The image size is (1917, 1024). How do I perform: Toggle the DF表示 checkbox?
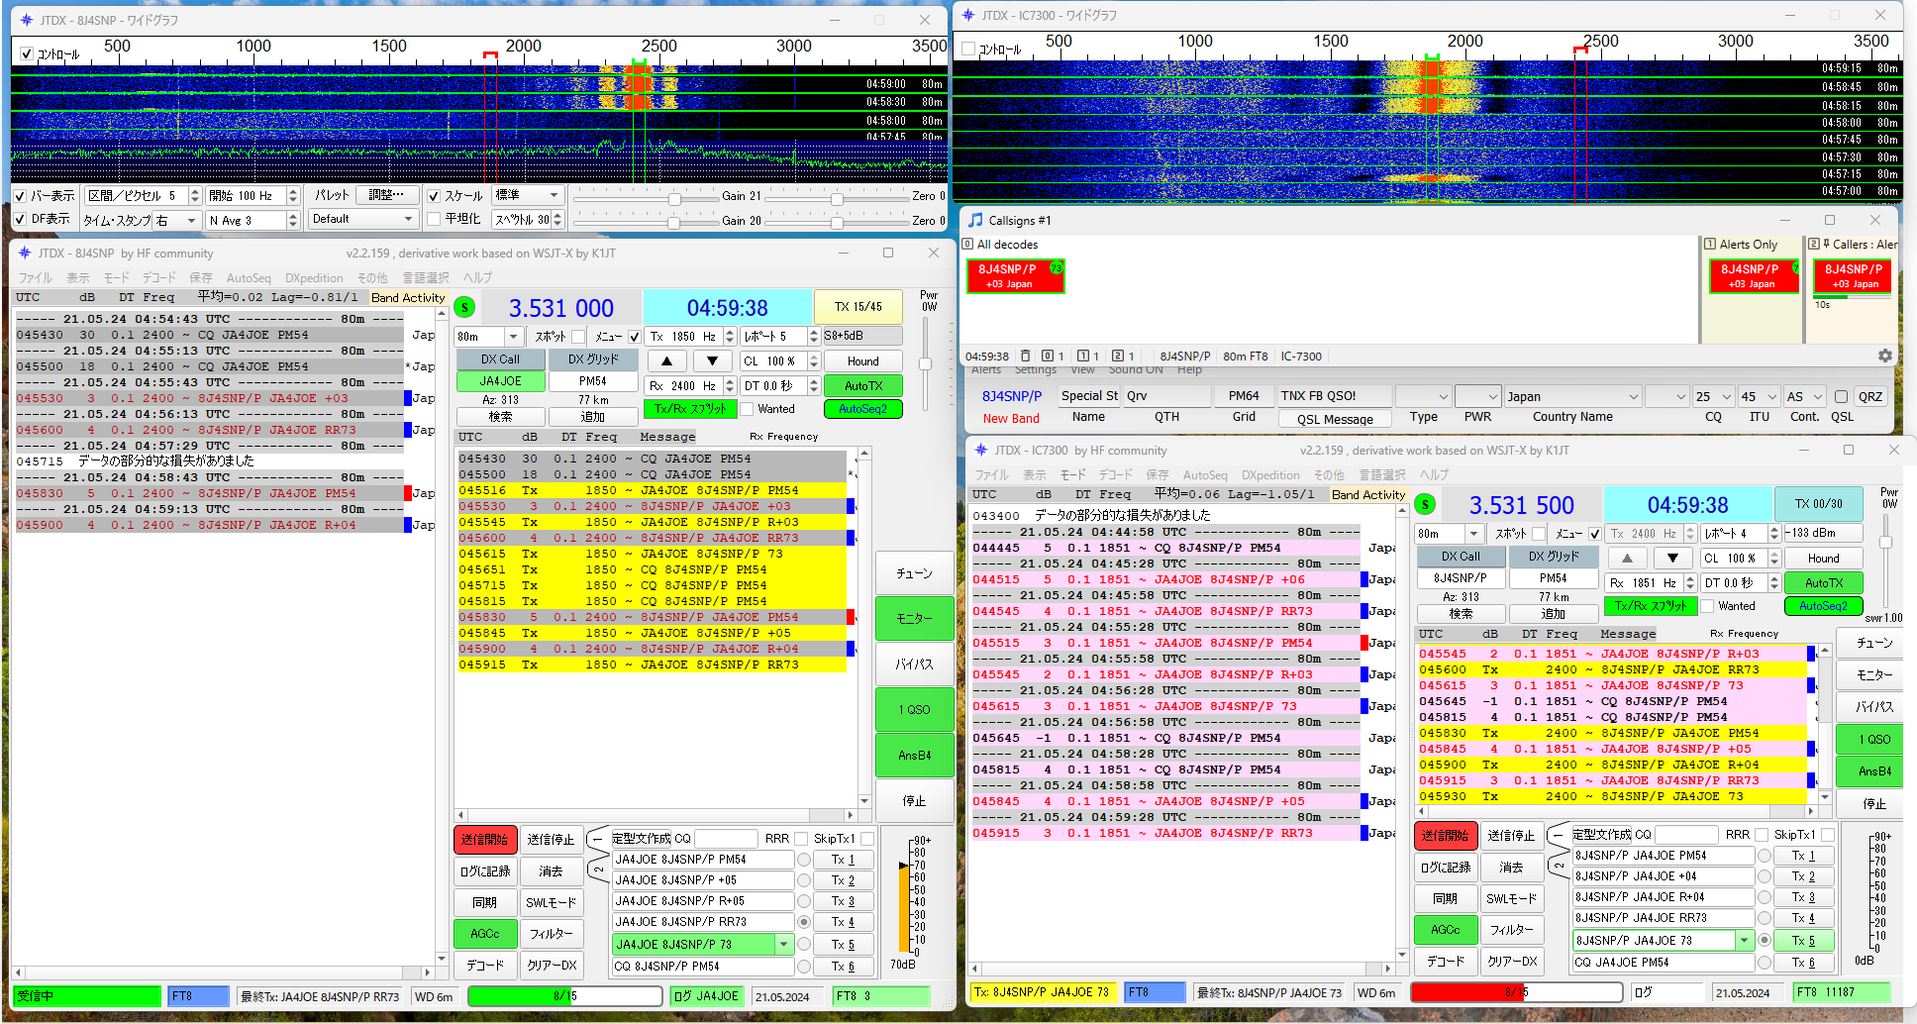point(20,219)
